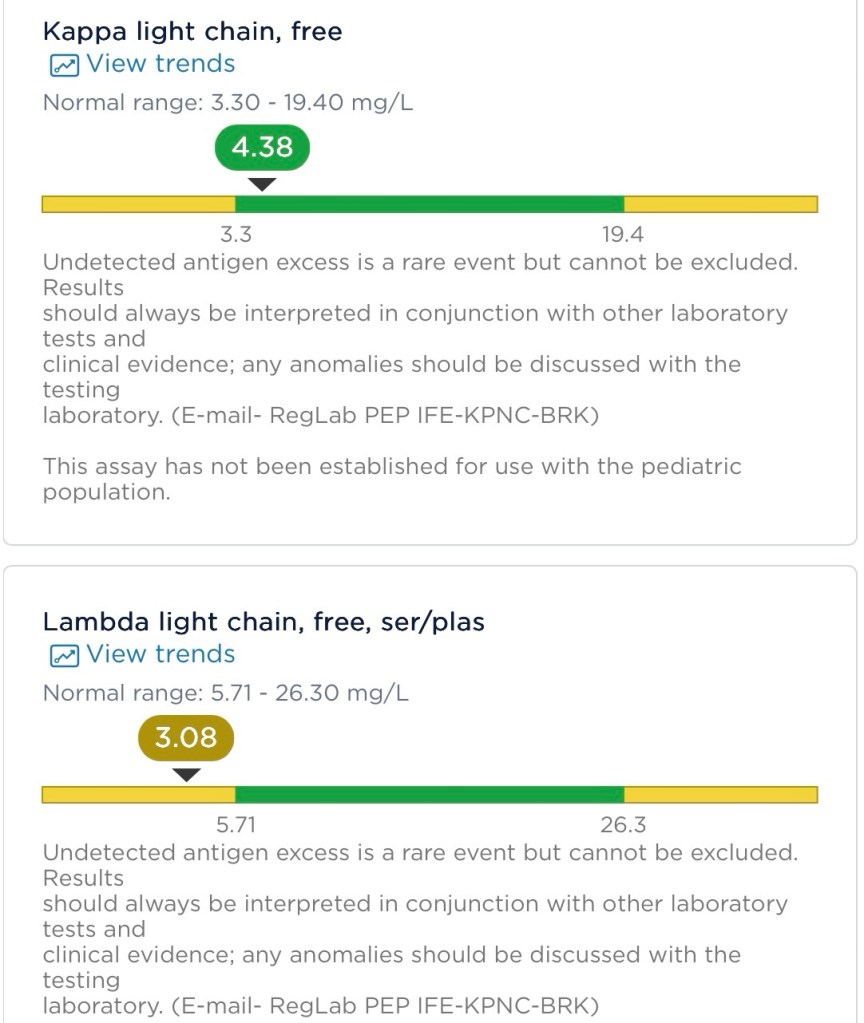The width and height of the screenshot is (864, 1023).
Task: Select the "Kappa light chain, free" heading
Action: point(192,32)
